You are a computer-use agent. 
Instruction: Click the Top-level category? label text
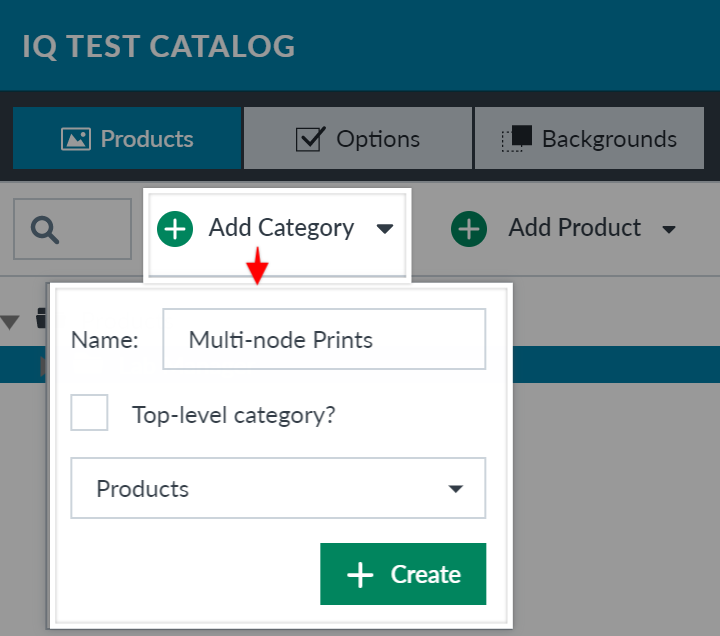coord(234,415)
